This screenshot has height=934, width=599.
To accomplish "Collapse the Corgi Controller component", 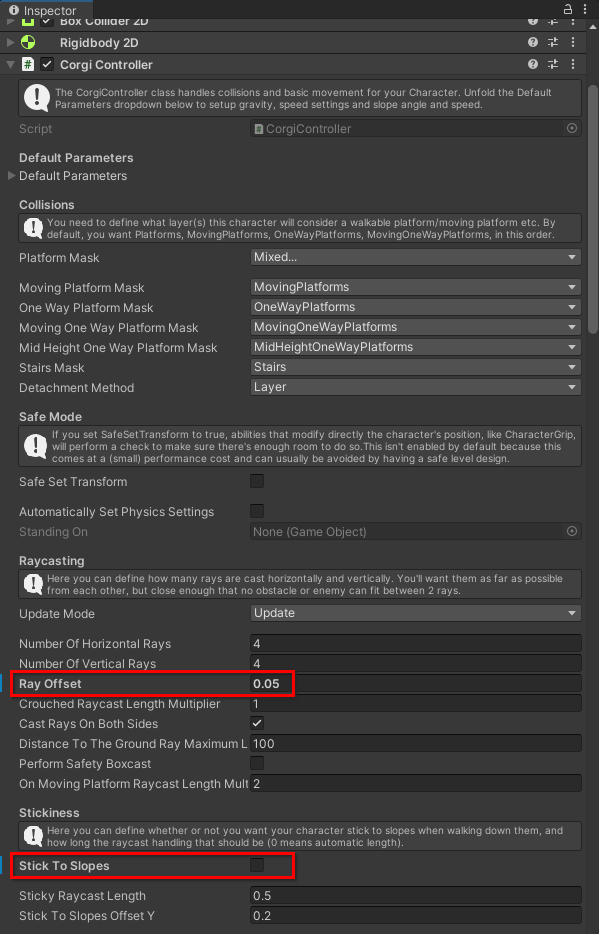I will pyautogui.click(x=11, y=64).
